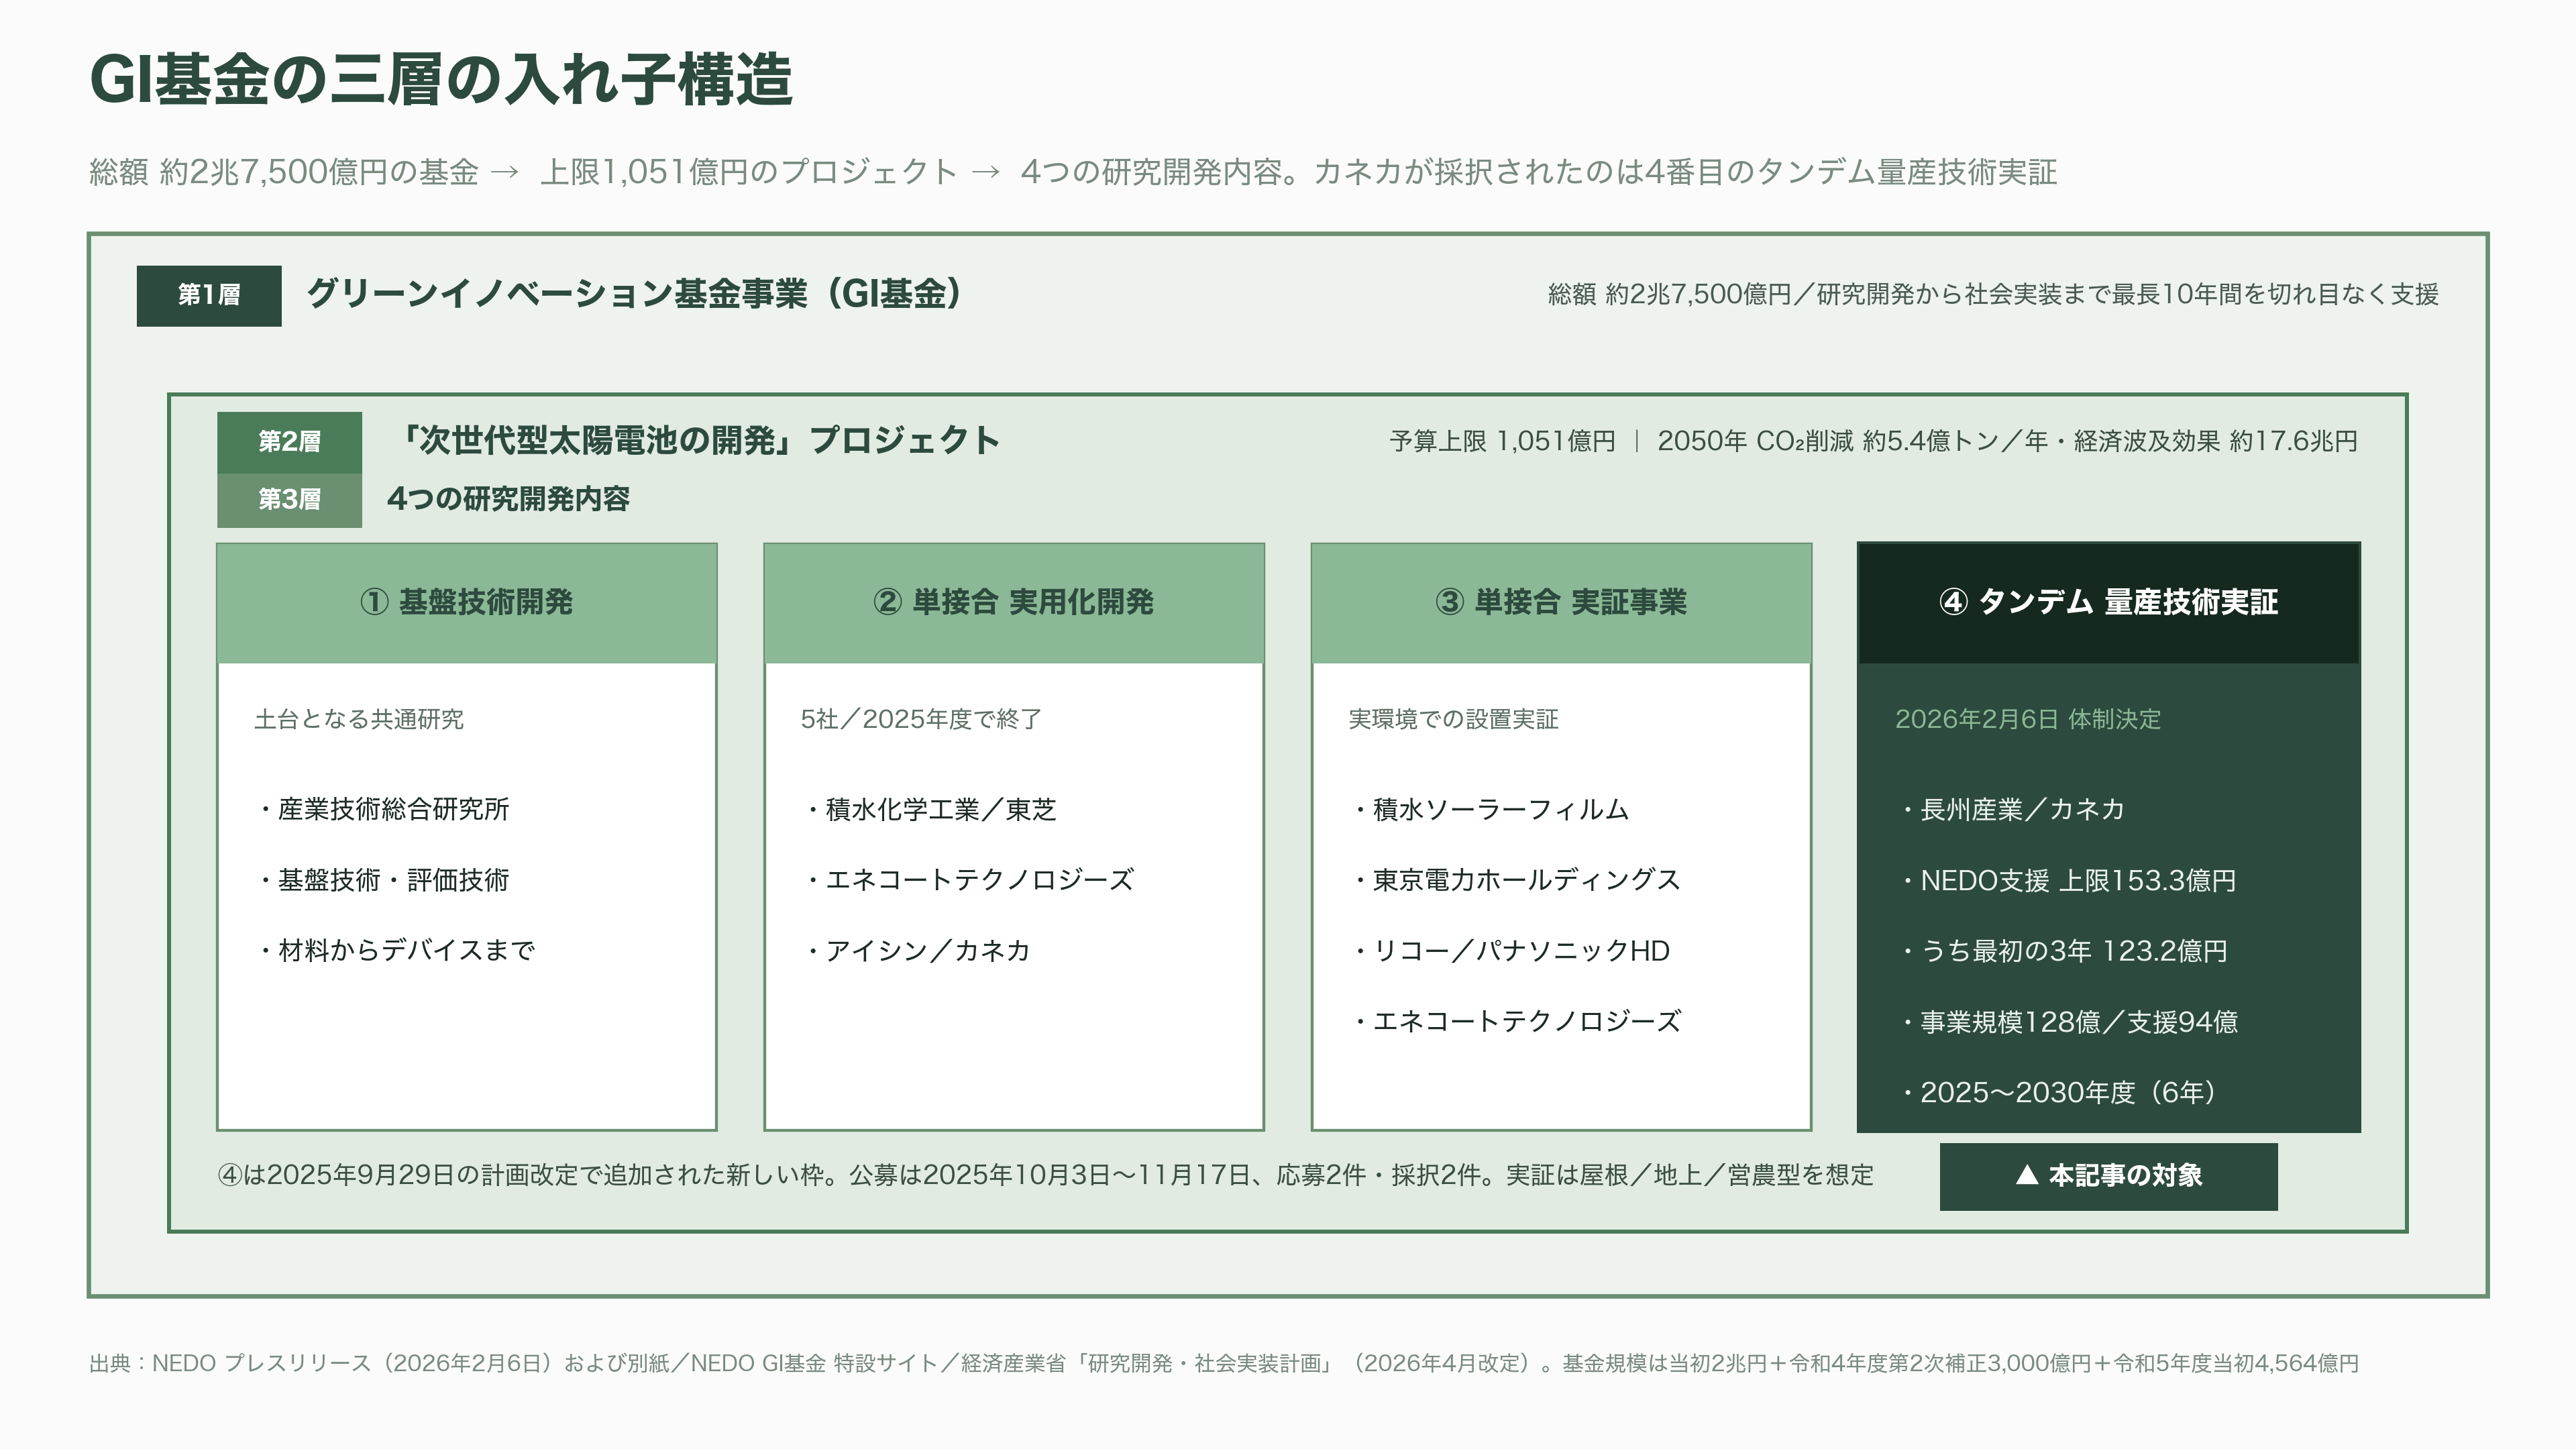Select text 実環境での設置実証
This screenshot has height=1449, width=2576.
[1453, 719]
